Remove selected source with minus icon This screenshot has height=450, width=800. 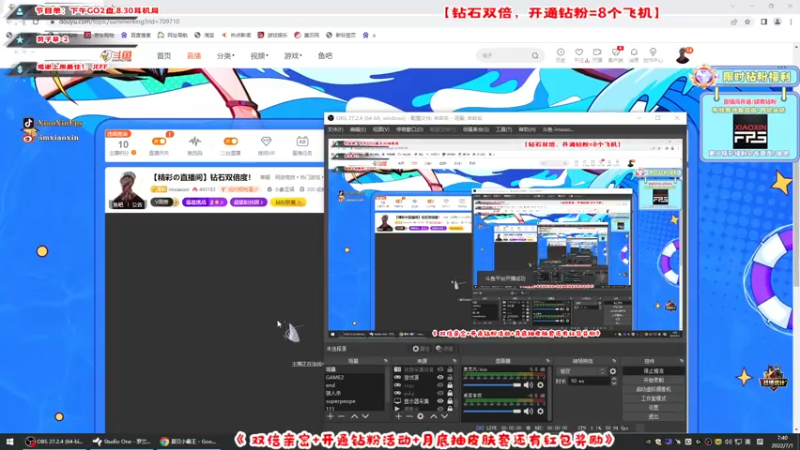(409, 416)
